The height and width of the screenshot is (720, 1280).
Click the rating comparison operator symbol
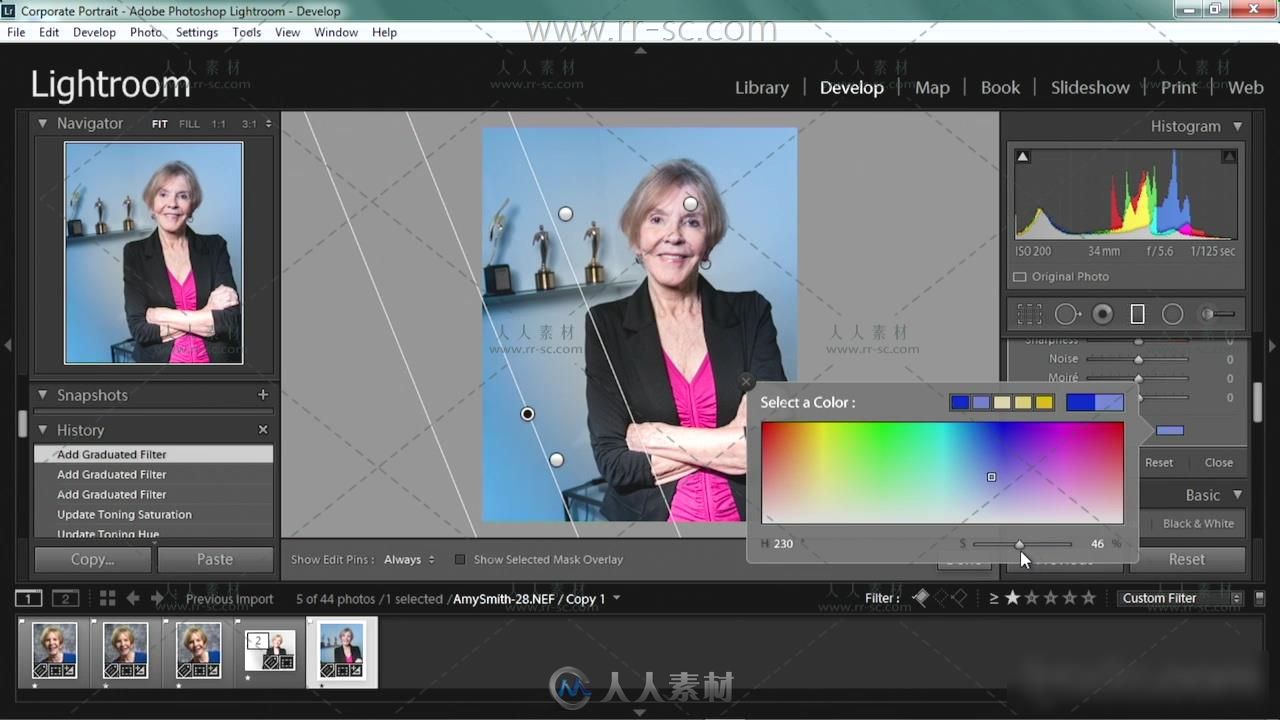coord(994,598)
